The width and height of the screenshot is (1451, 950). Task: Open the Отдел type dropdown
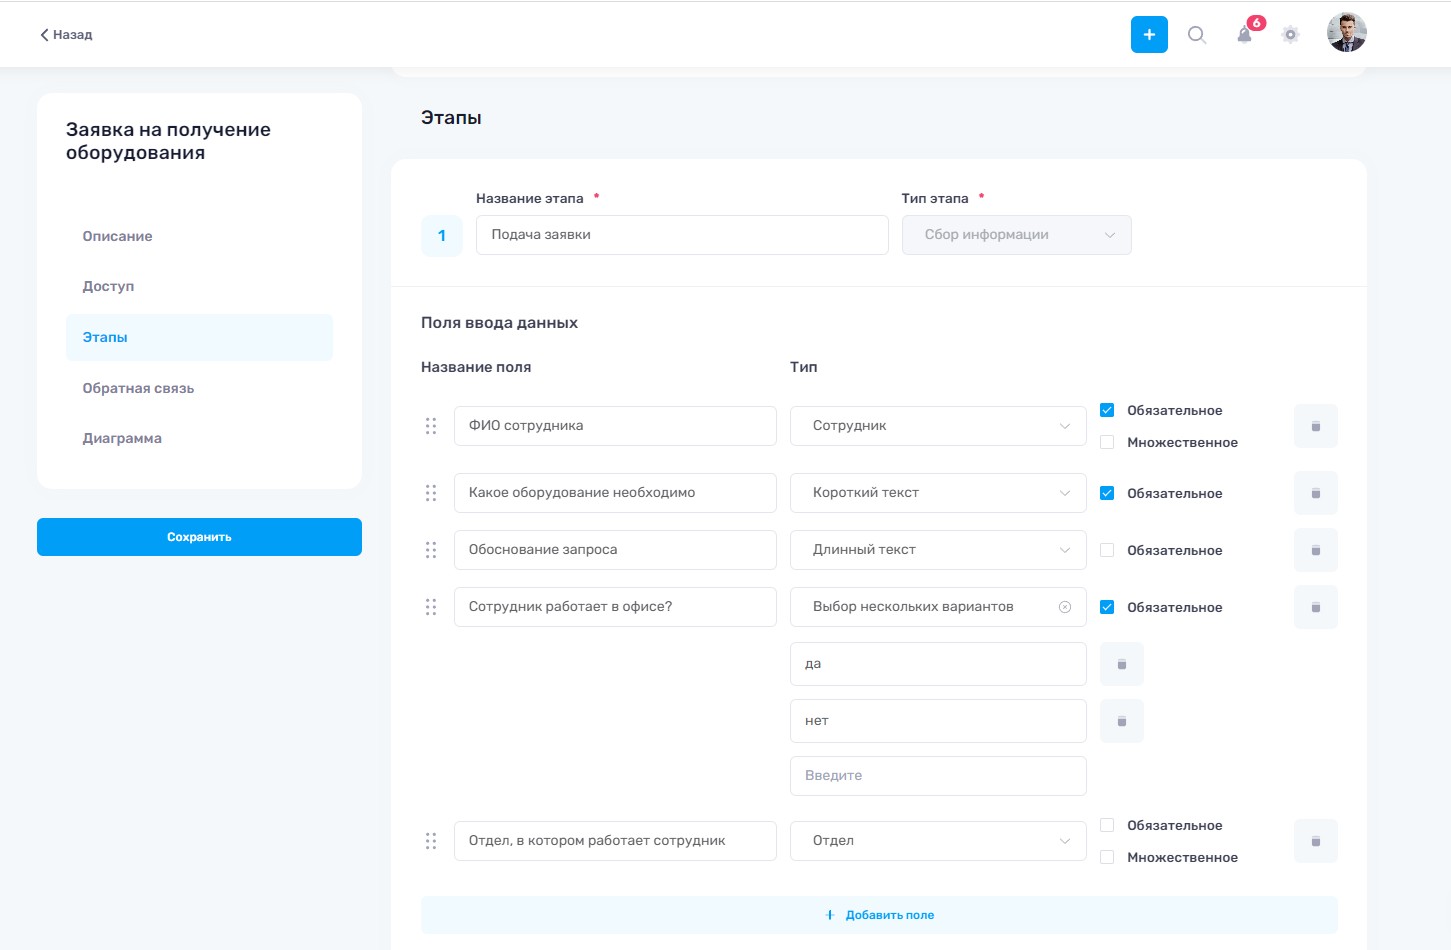tap(938, 841)
